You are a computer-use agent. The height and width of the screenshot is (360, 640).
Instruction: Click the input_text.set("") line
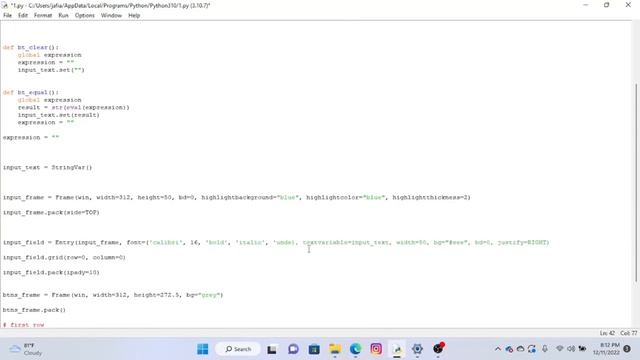point(51,70)
